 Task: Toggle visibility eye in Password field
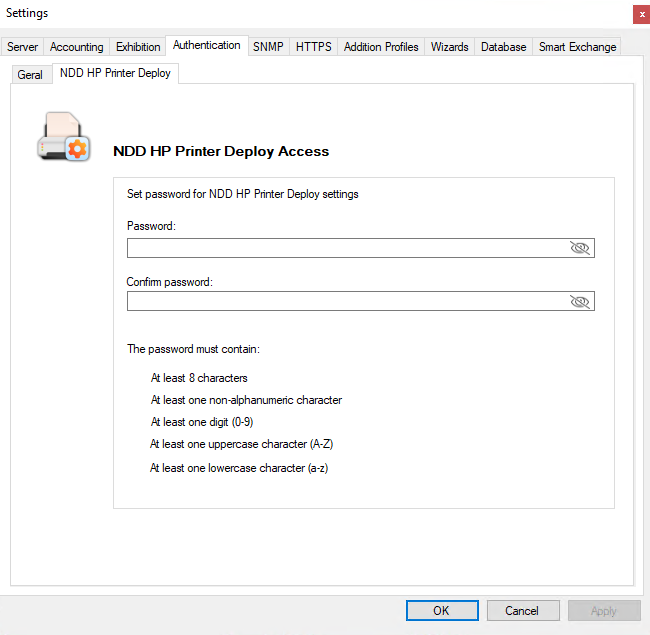pos(580,248)
